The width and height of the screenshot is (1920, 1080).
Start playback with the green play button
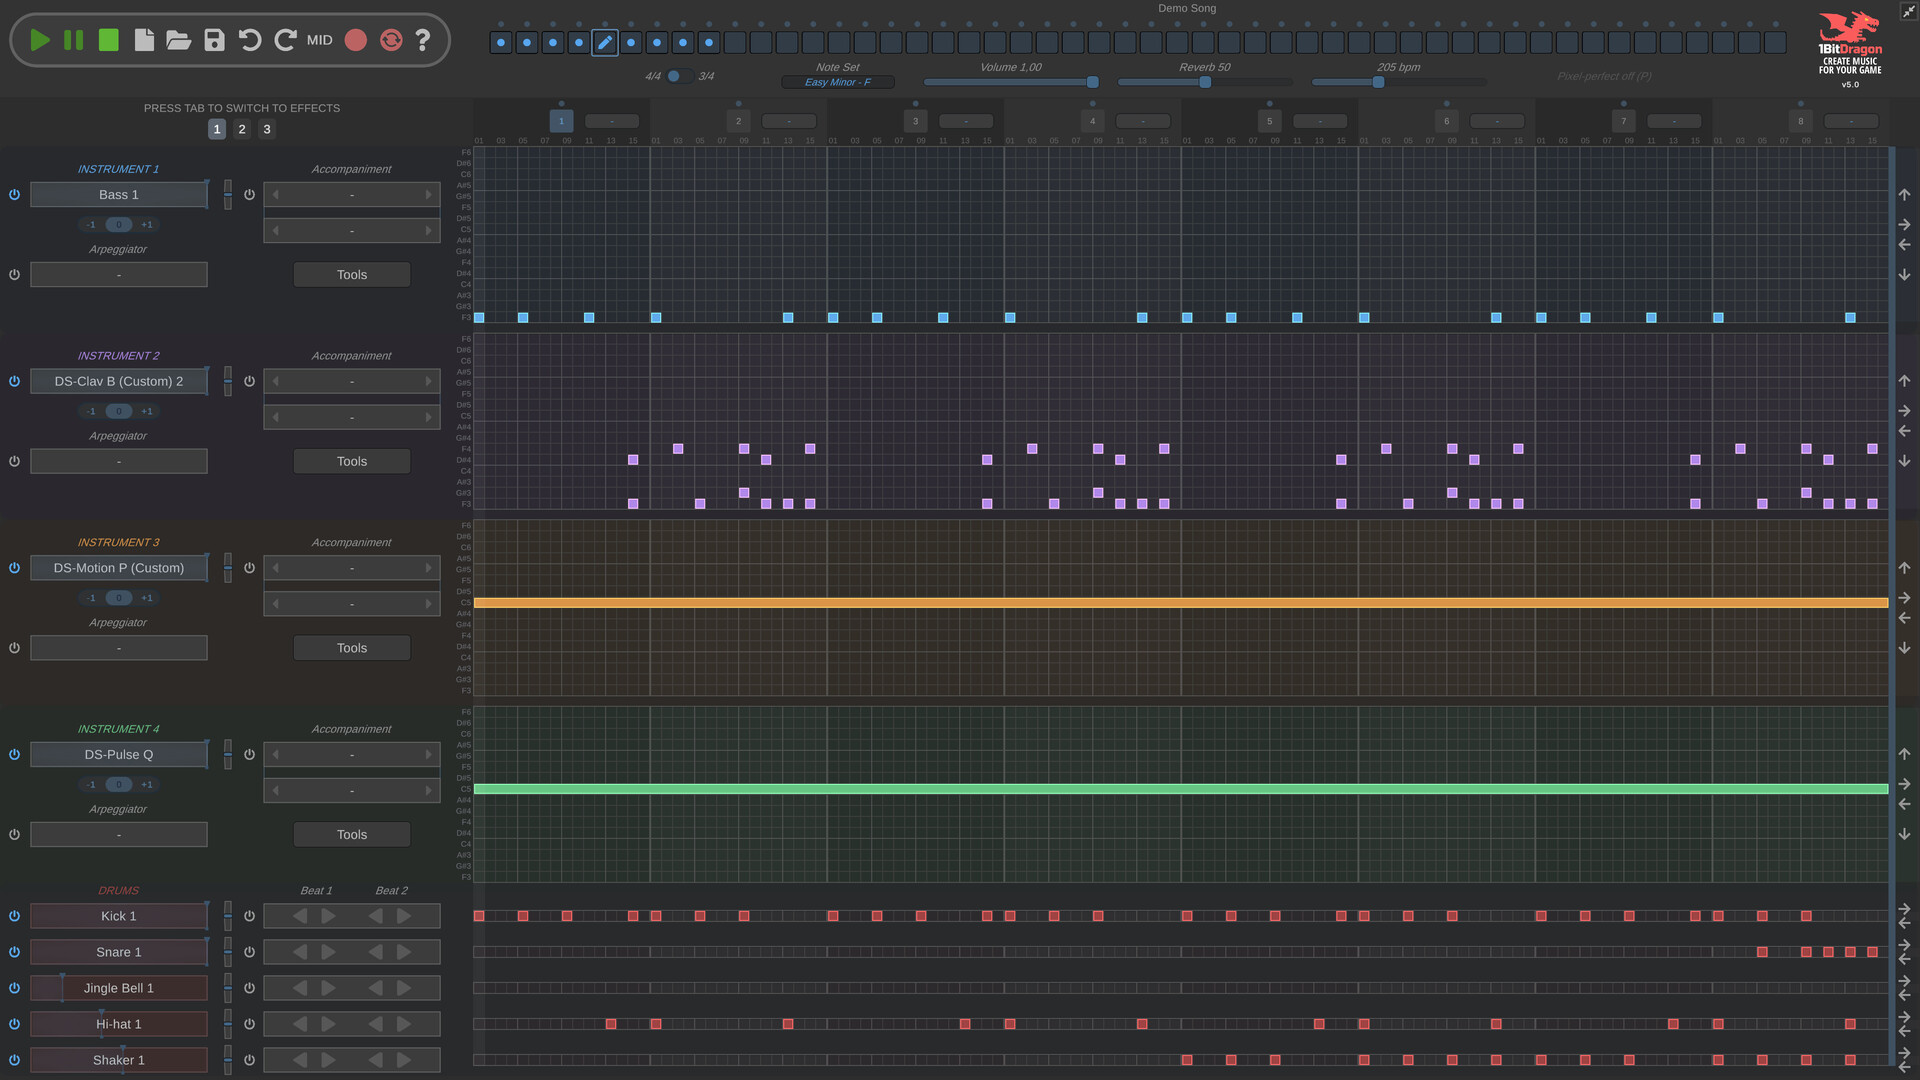tap(40, 40)
